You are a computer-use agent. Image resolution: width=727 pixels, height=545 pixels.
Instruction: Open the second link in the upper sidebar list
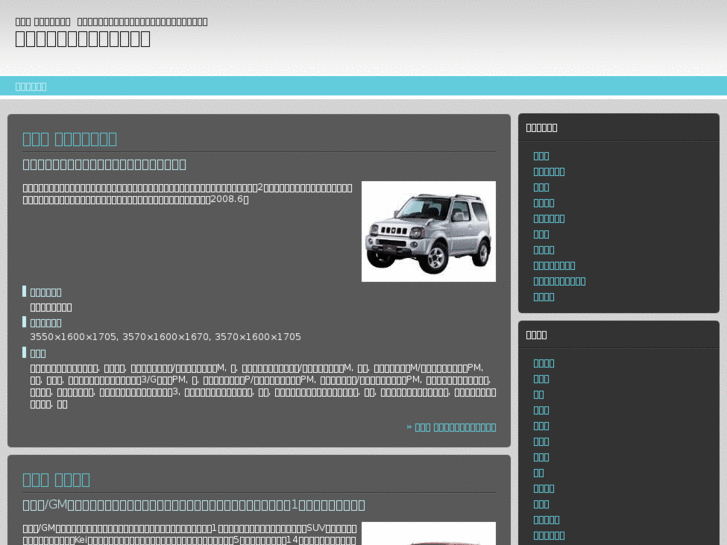click(x=549, y=172)
